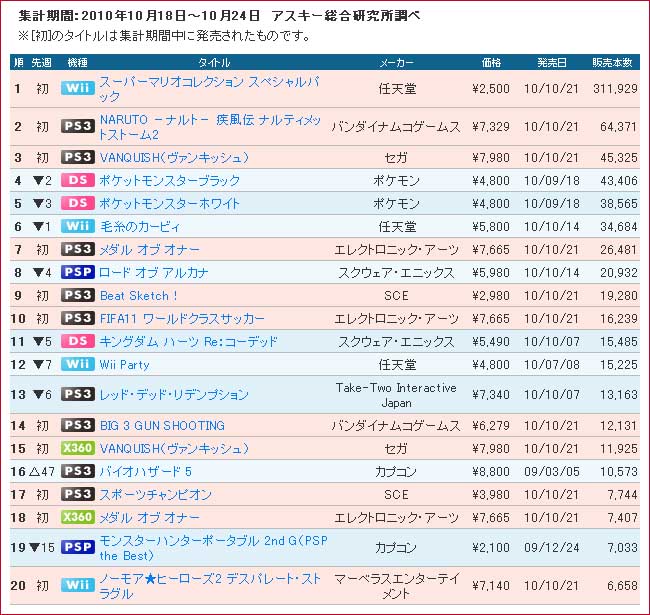Click the PS3 badge beside BIG 3 GUN SHOOTING

pyautogui.click(x=78, y=426)
